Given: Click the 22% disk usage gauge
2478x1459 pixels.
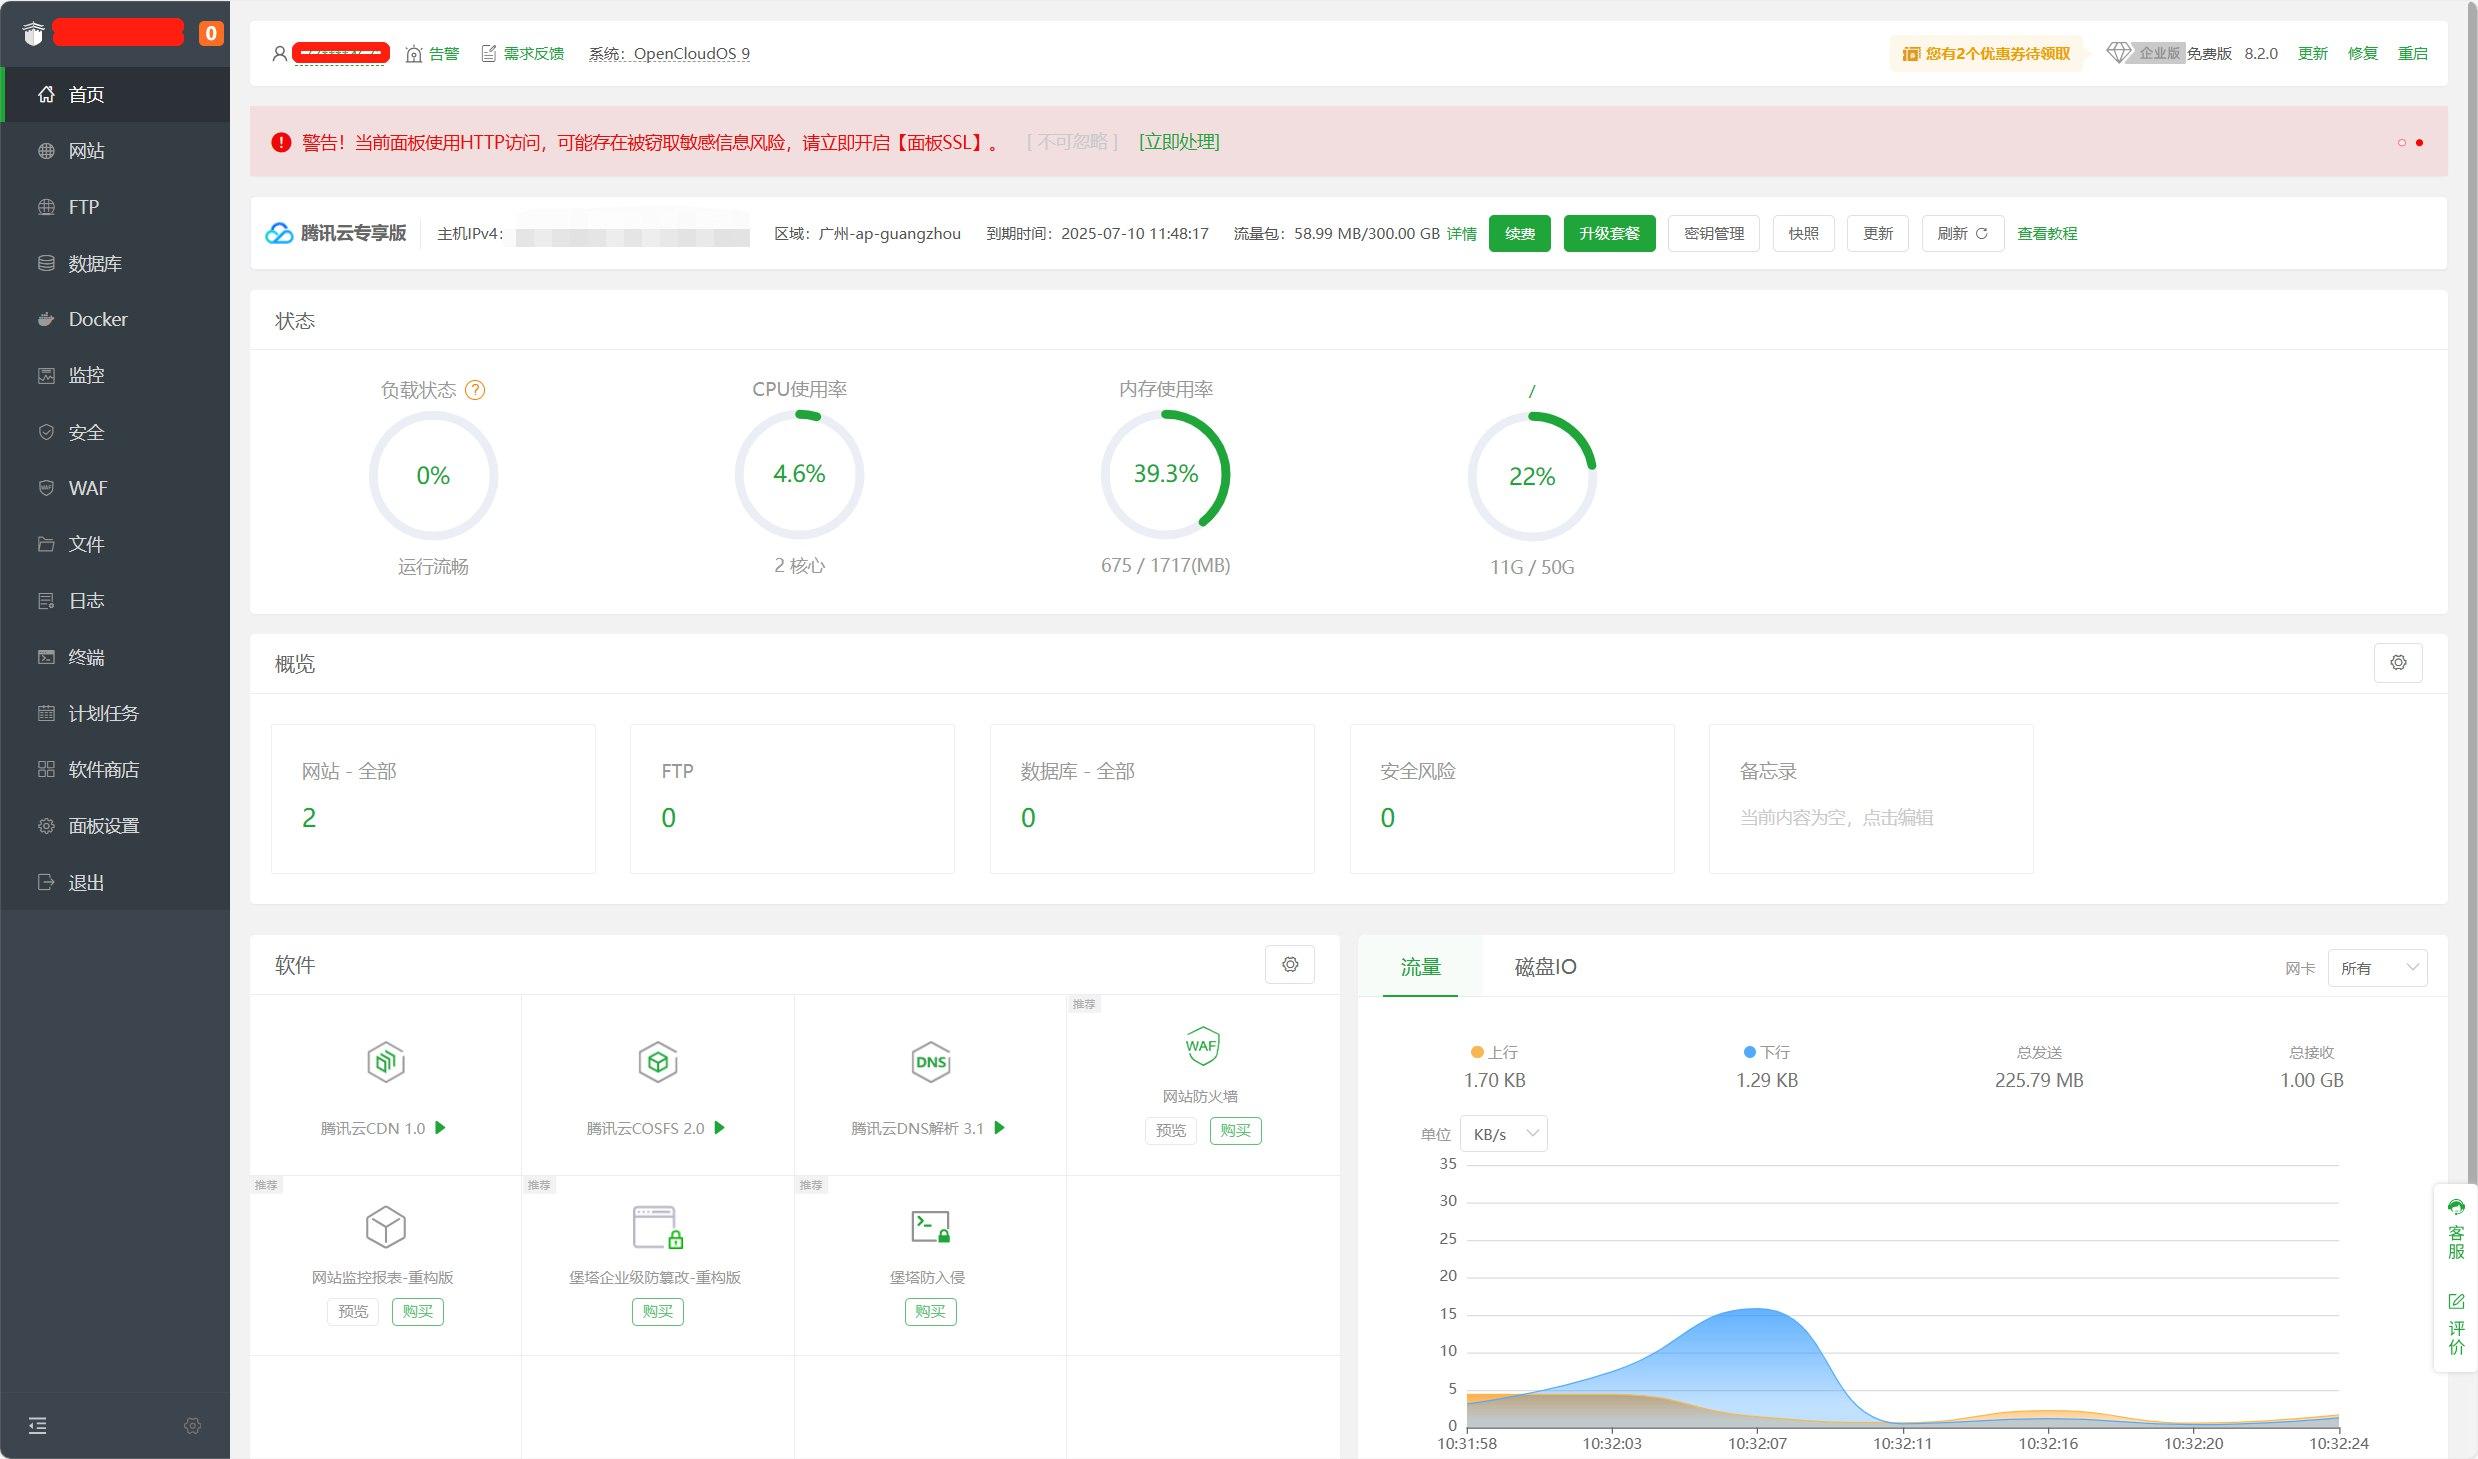Looking at the screenshot, I should (1532, 477).
